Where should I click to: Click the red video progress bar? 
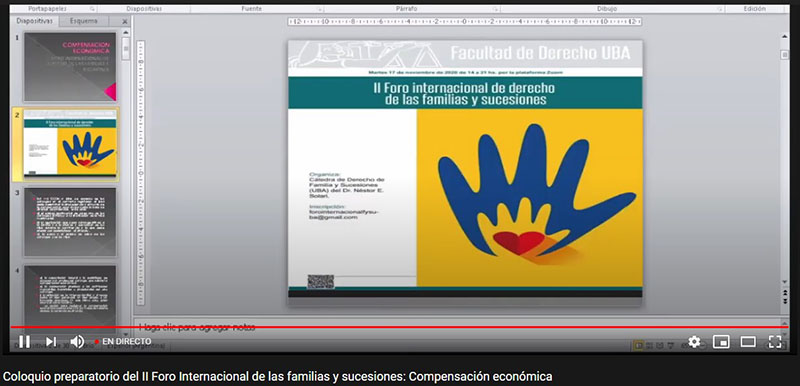click(399, 327)
